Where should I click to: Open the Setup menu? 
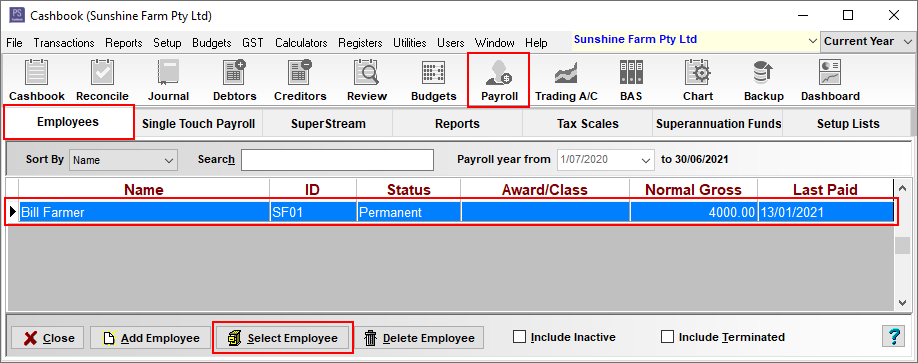(x=167, y=43)
